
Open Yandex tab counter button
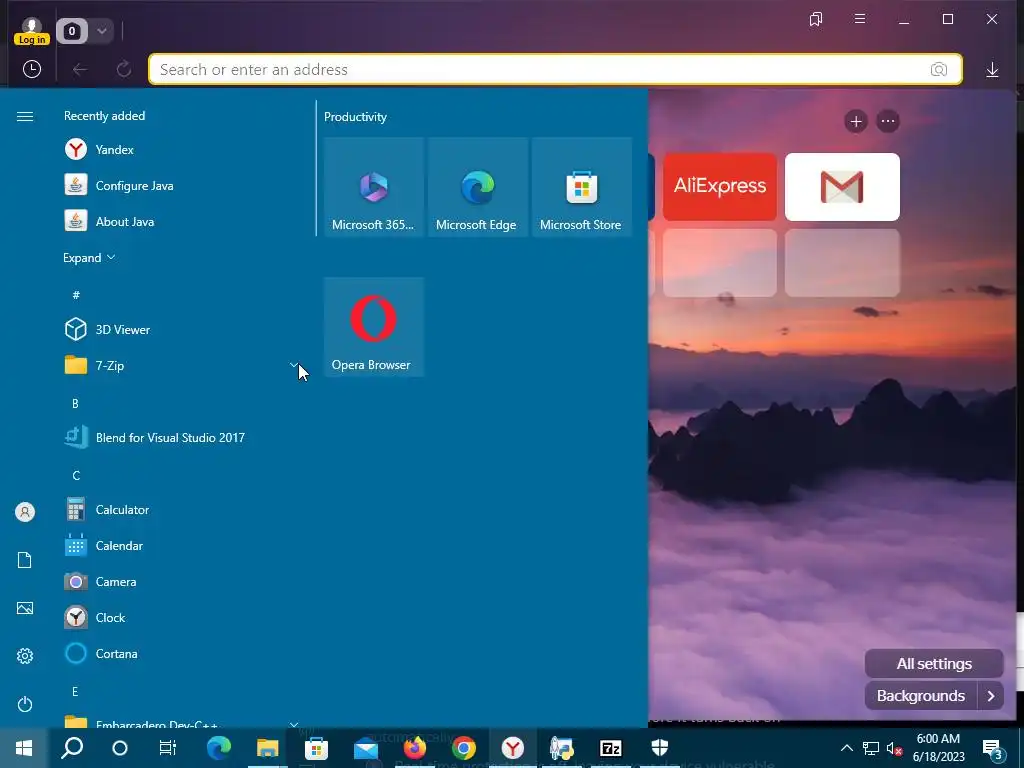pos(72,31)
